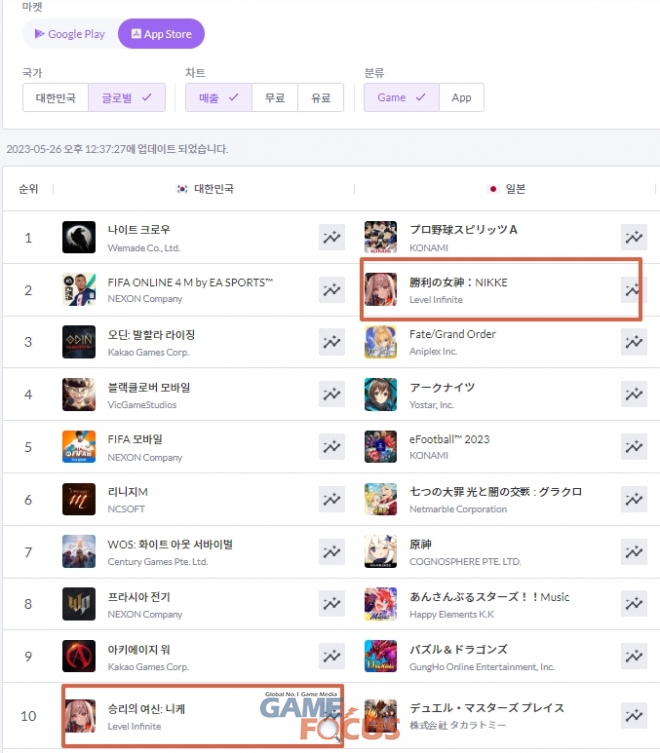Open trend chart for パズル&ドラゴンズ
Image resolution: width=660 pixels, height=753 pixels.
pos(634,656)
